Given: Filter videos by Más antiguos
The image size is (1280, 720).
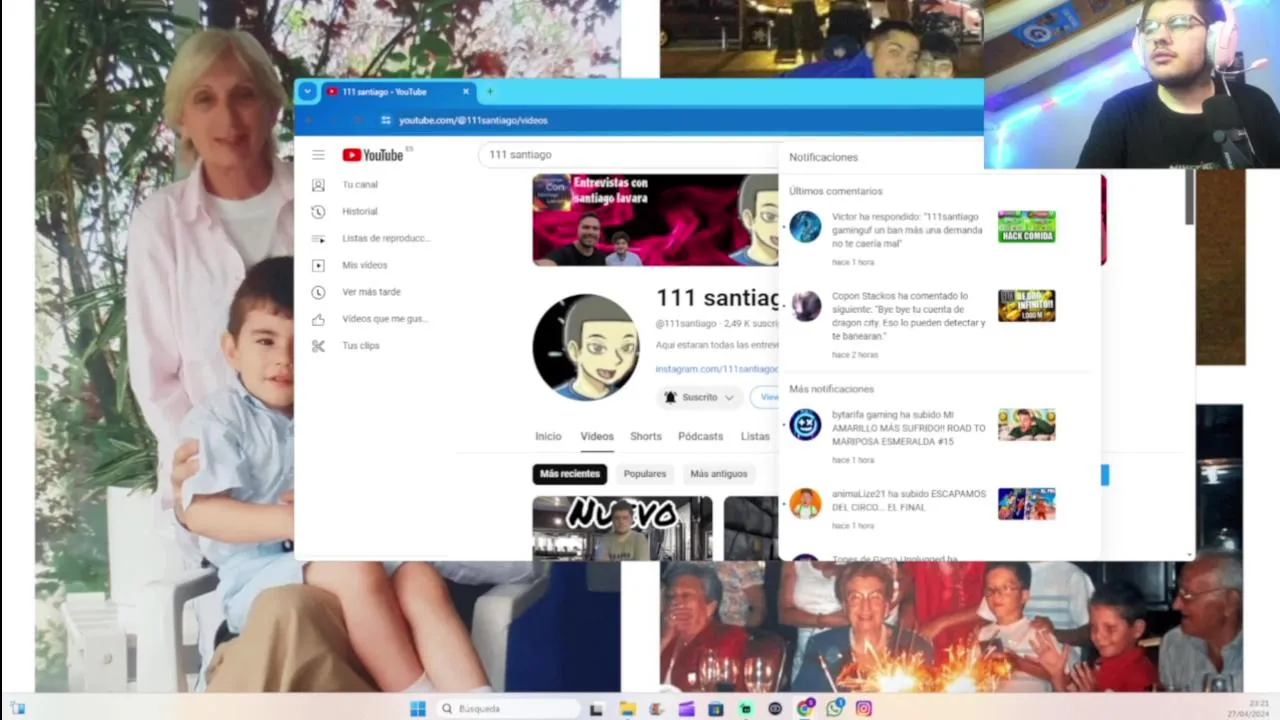Looking at the screenshot, I should [718, 474].
